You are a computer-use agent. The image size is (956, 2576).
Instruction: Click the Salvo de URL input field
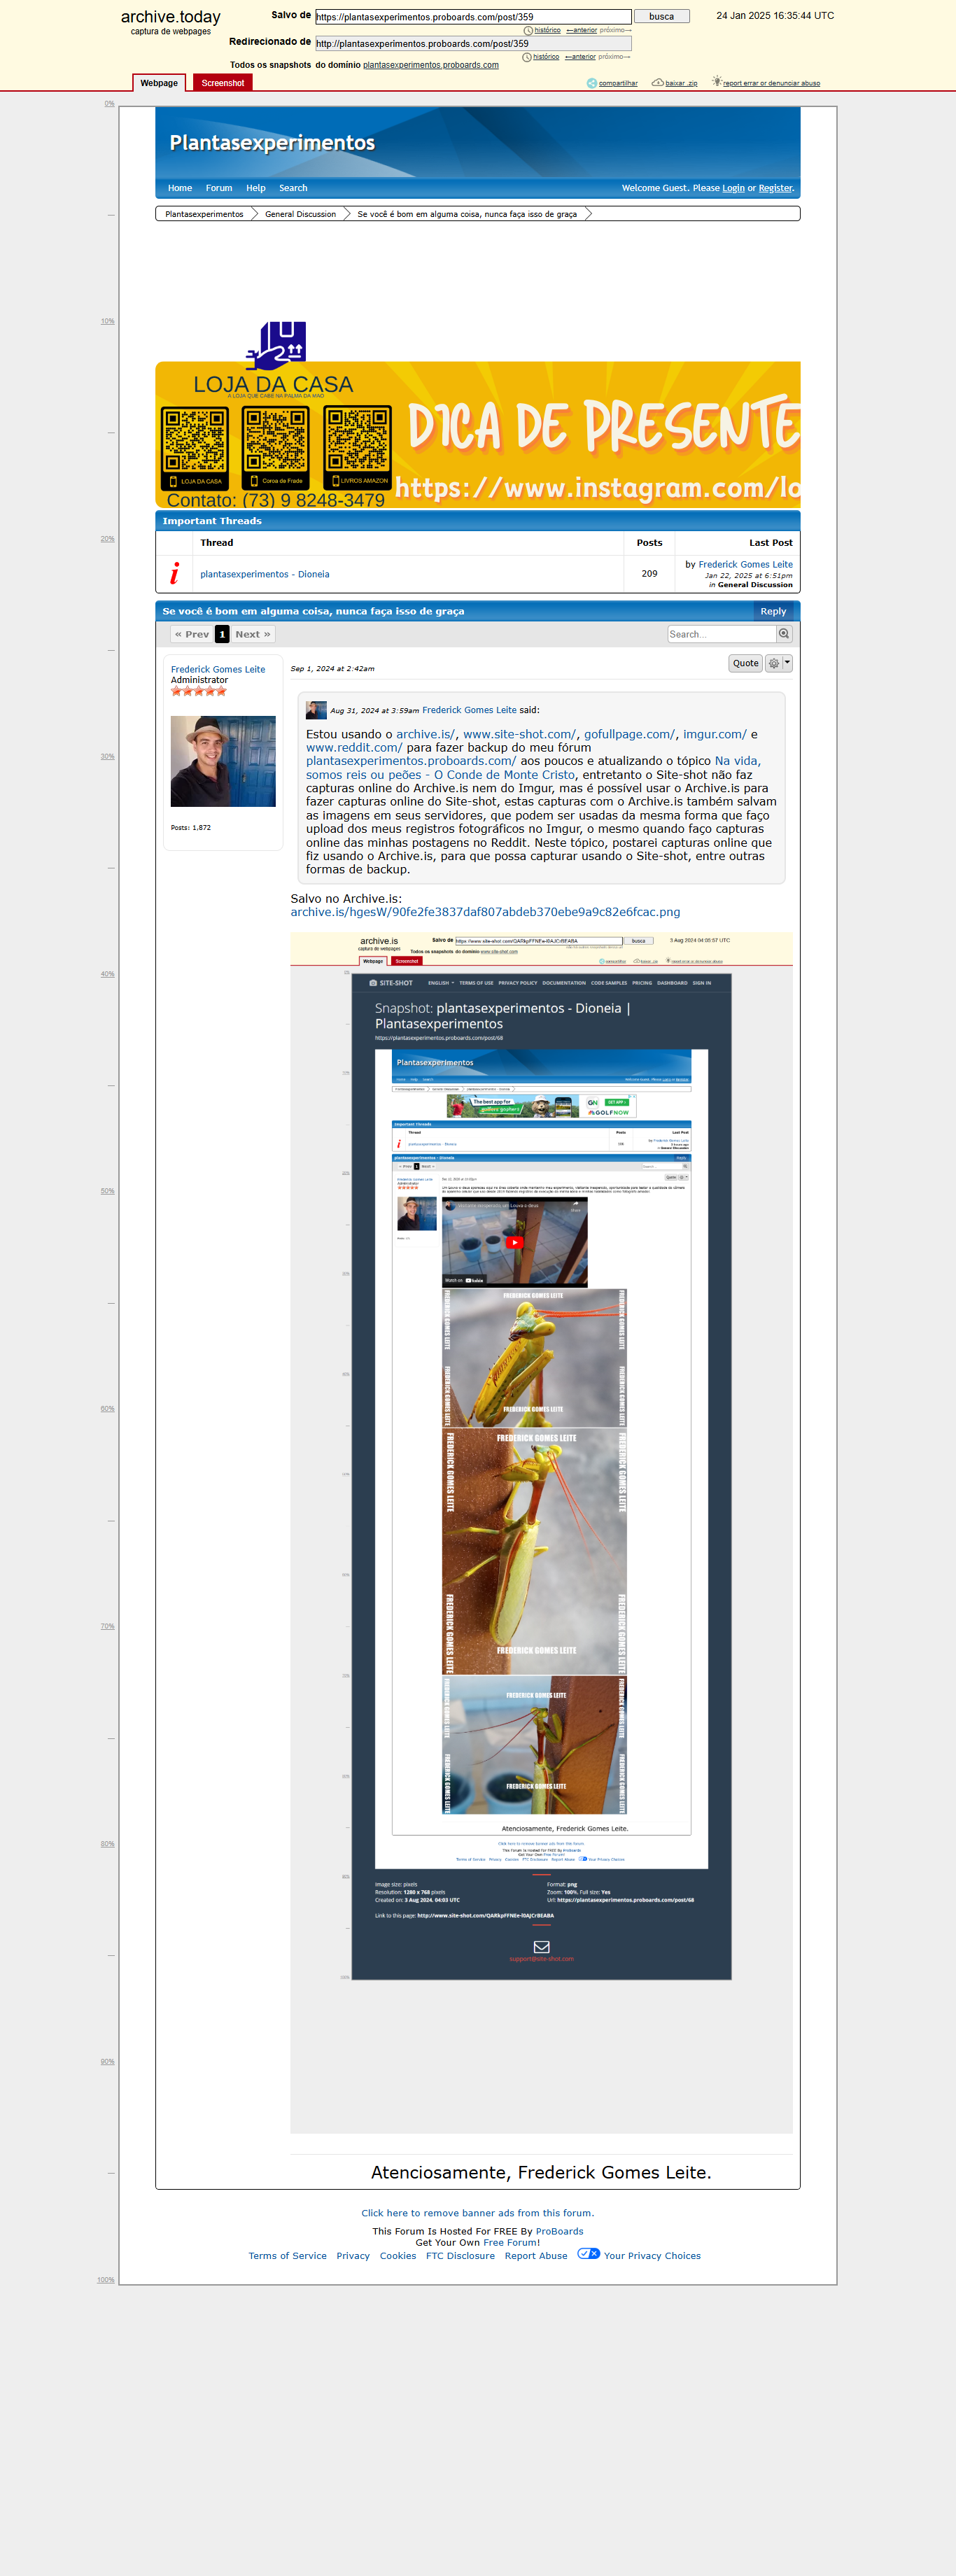tap(473, 17)
